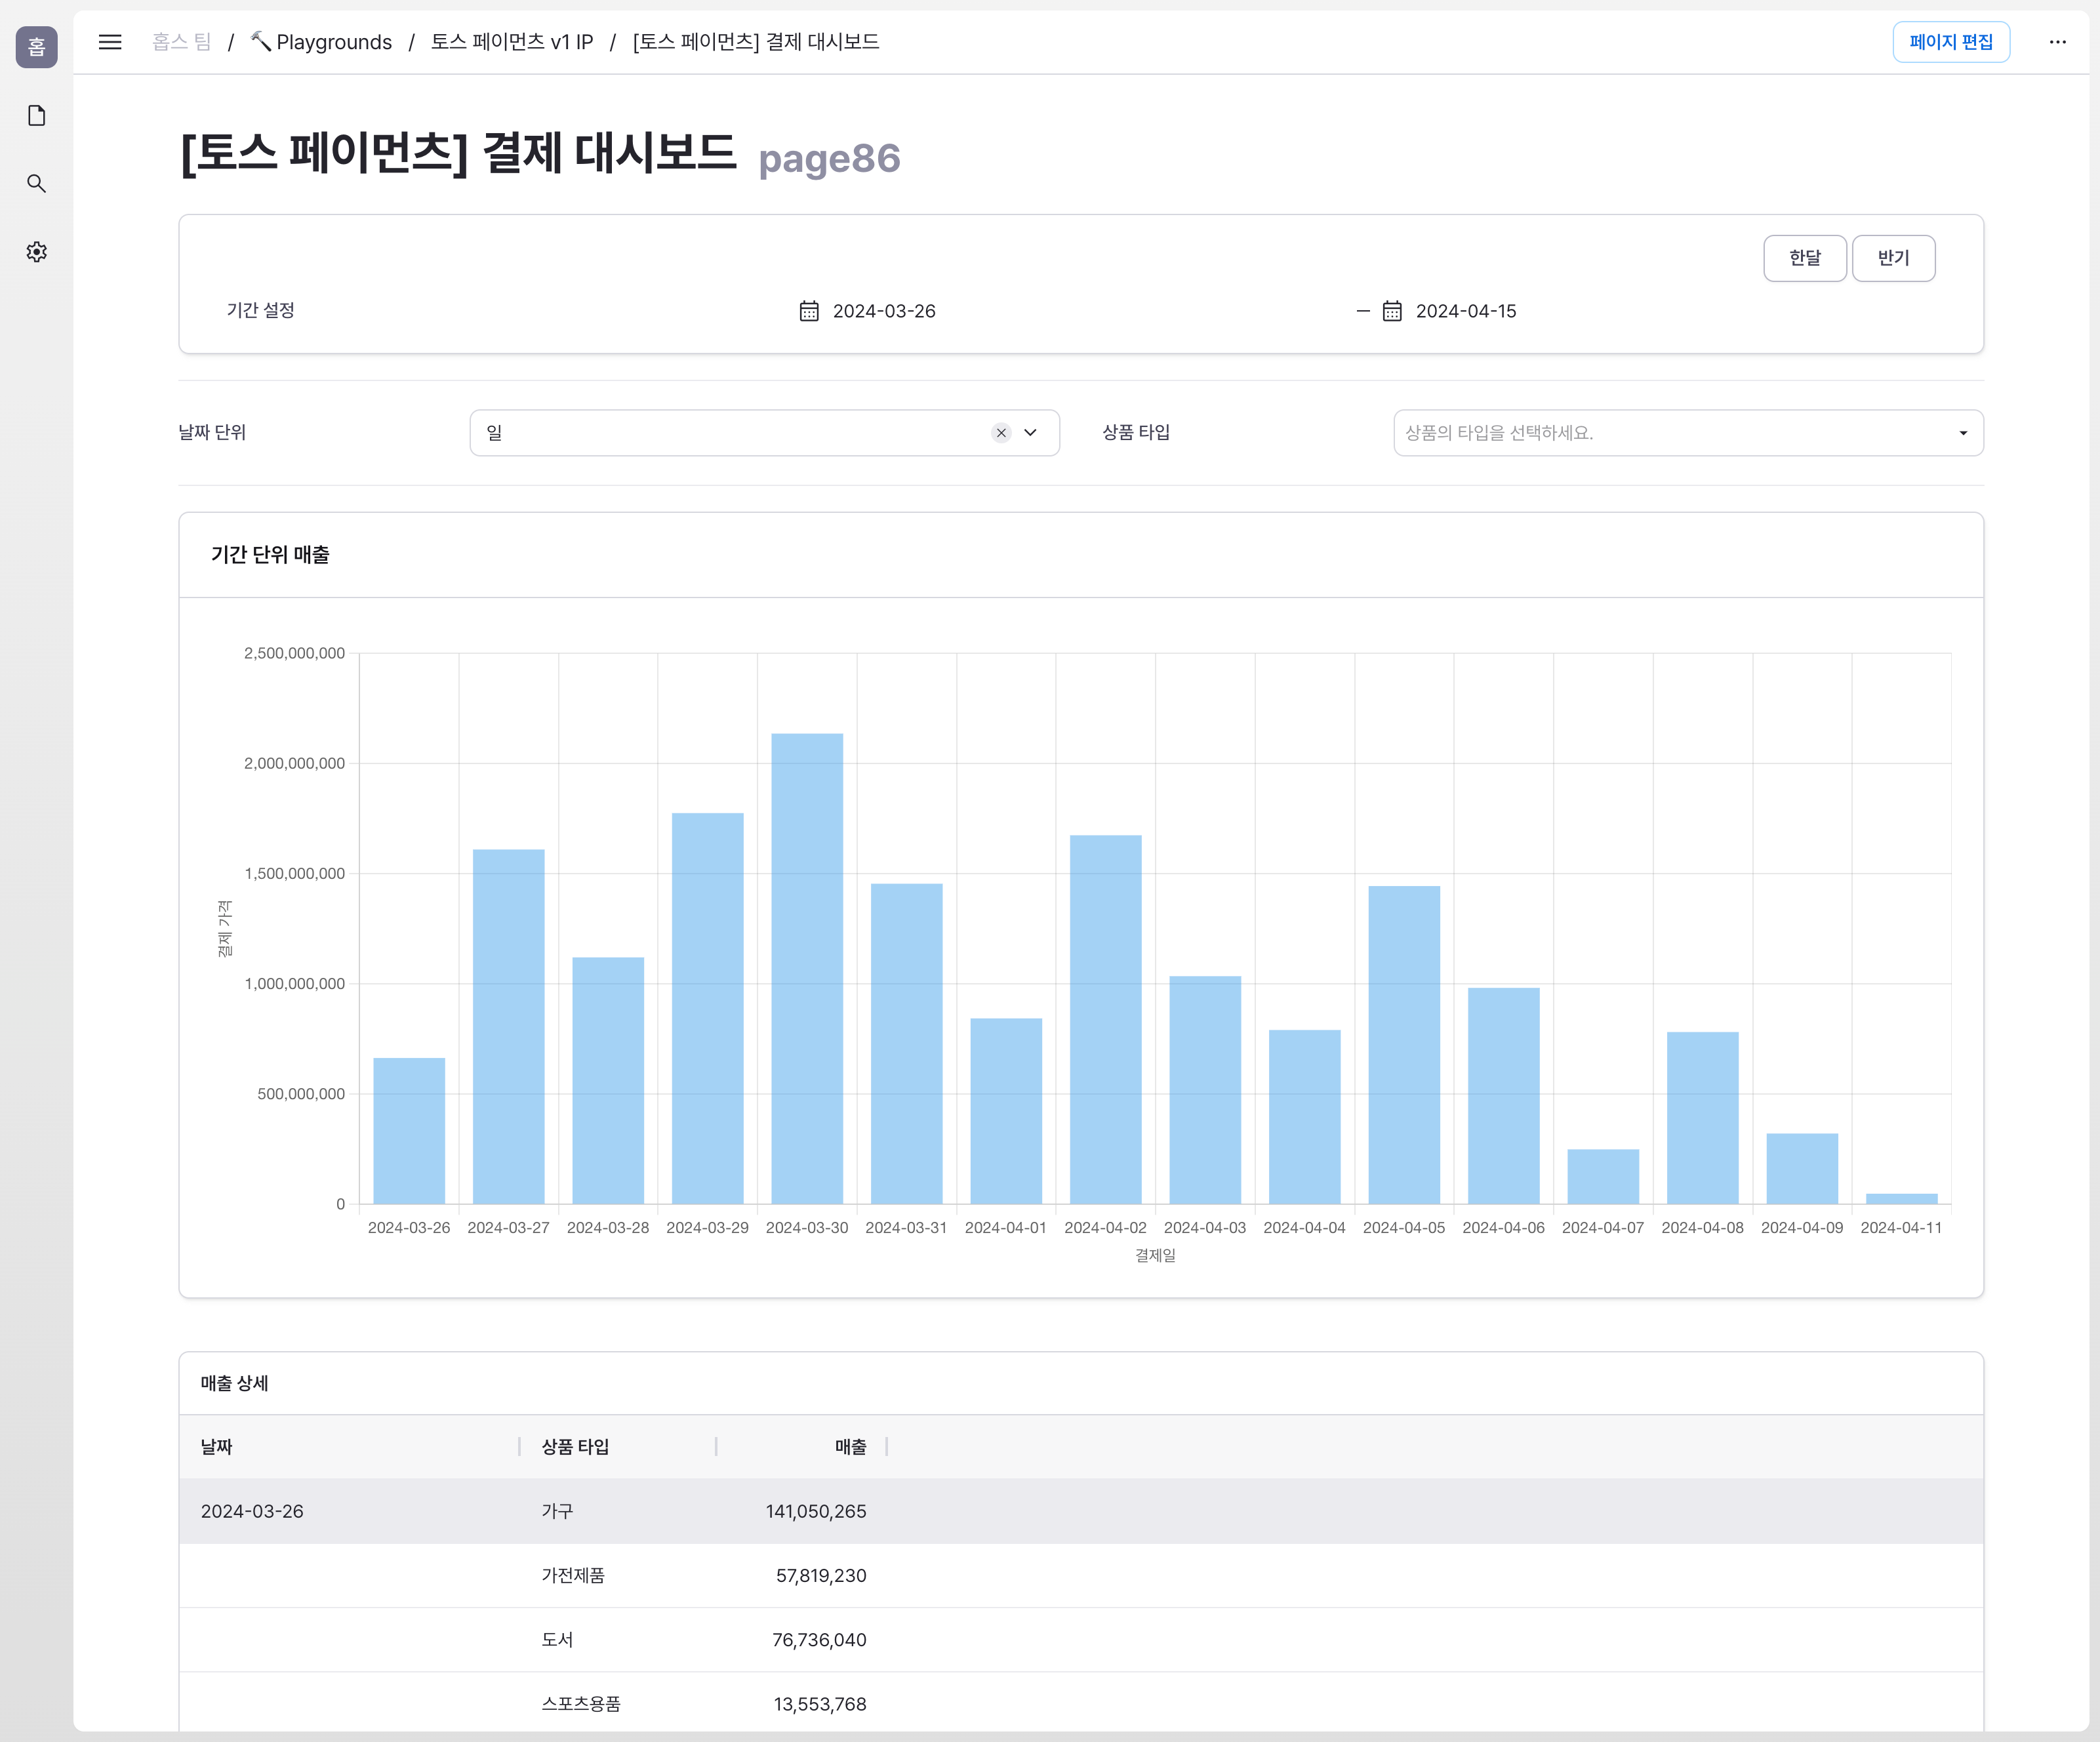Click the start date calendar icon

point(809,311)
